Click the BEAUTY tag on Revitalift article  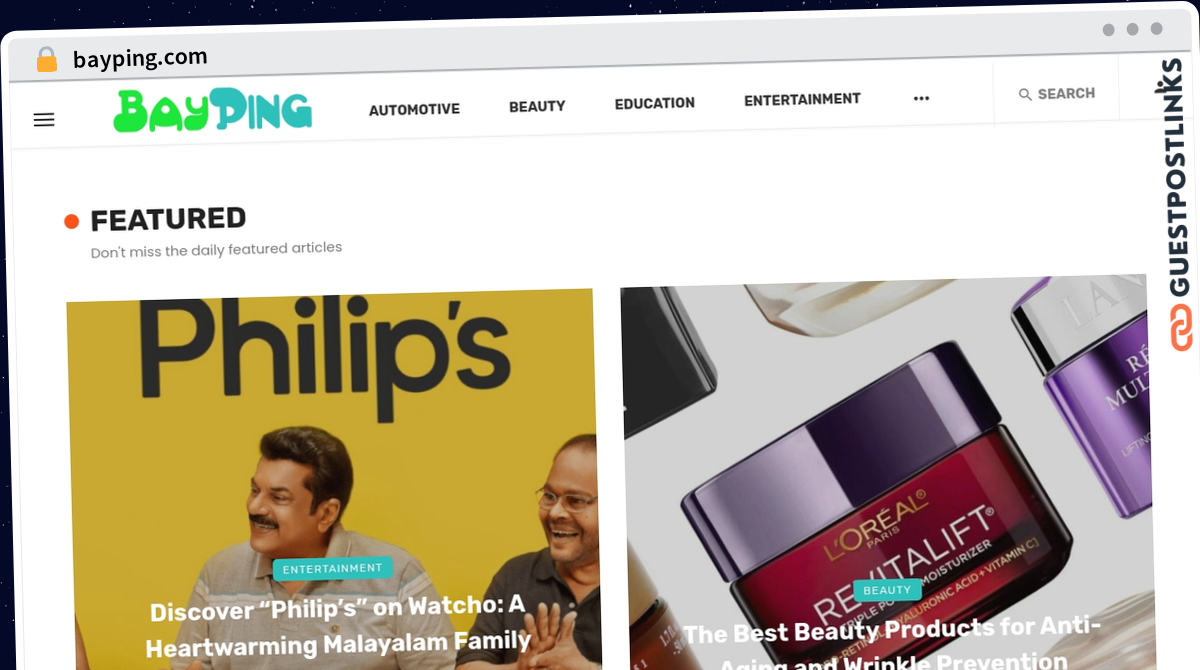pos(887,590)
